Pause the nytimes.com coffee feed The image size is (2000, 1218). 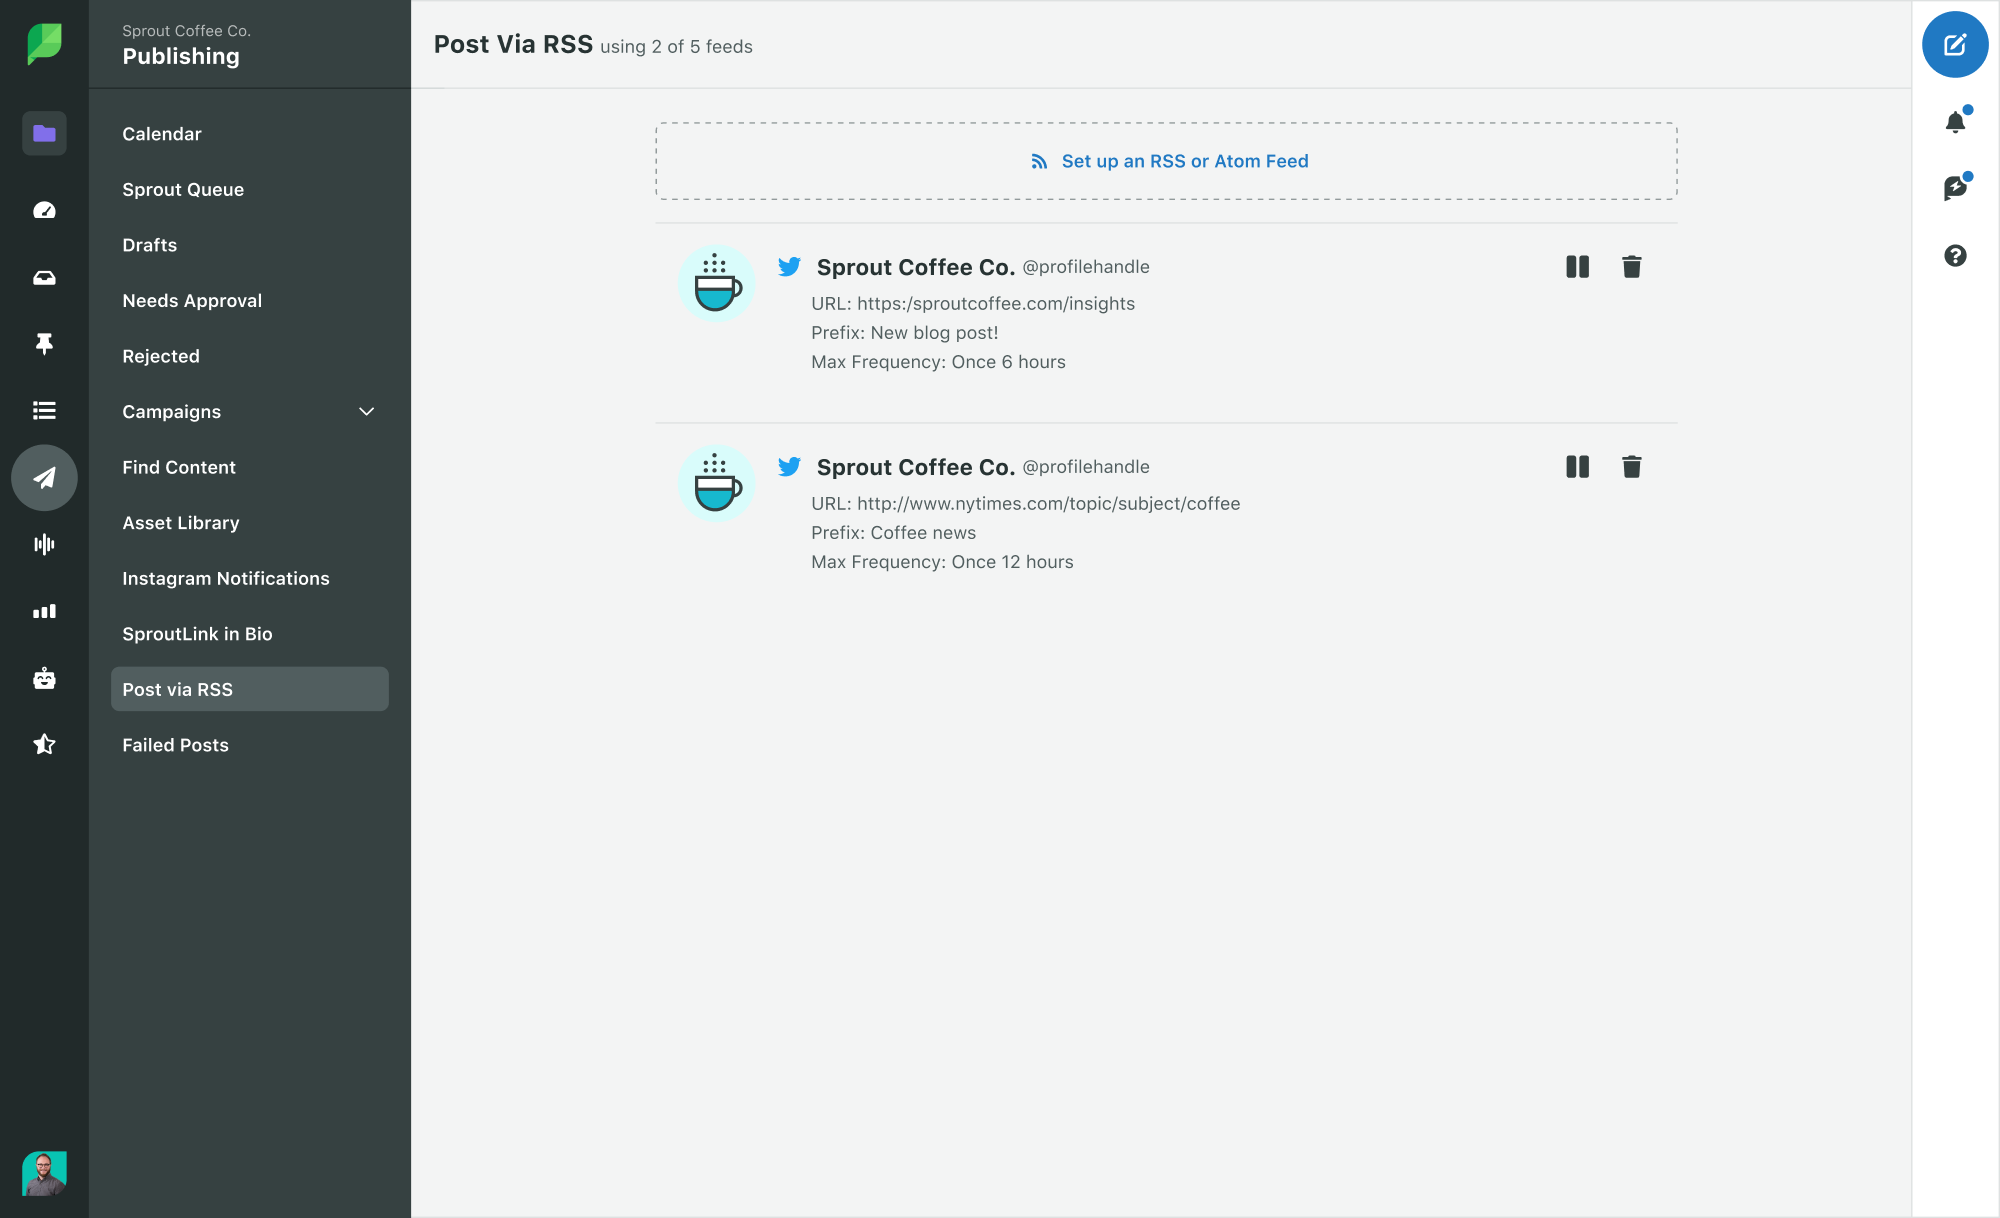[1577, 466]
